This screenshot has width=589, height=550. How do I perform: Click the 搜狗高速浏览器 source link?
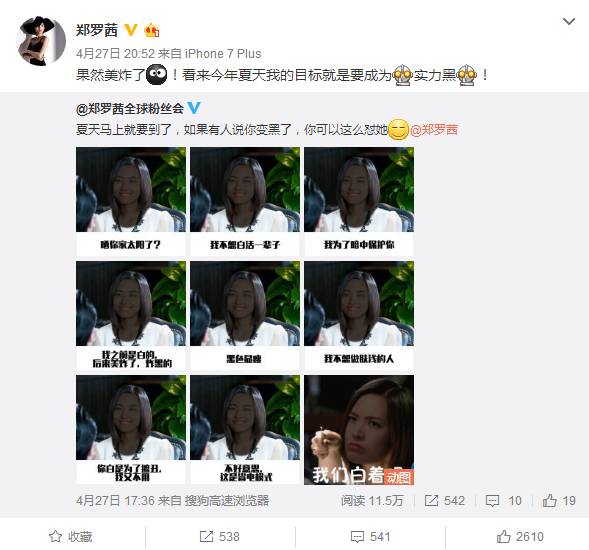tap(227, 500)
